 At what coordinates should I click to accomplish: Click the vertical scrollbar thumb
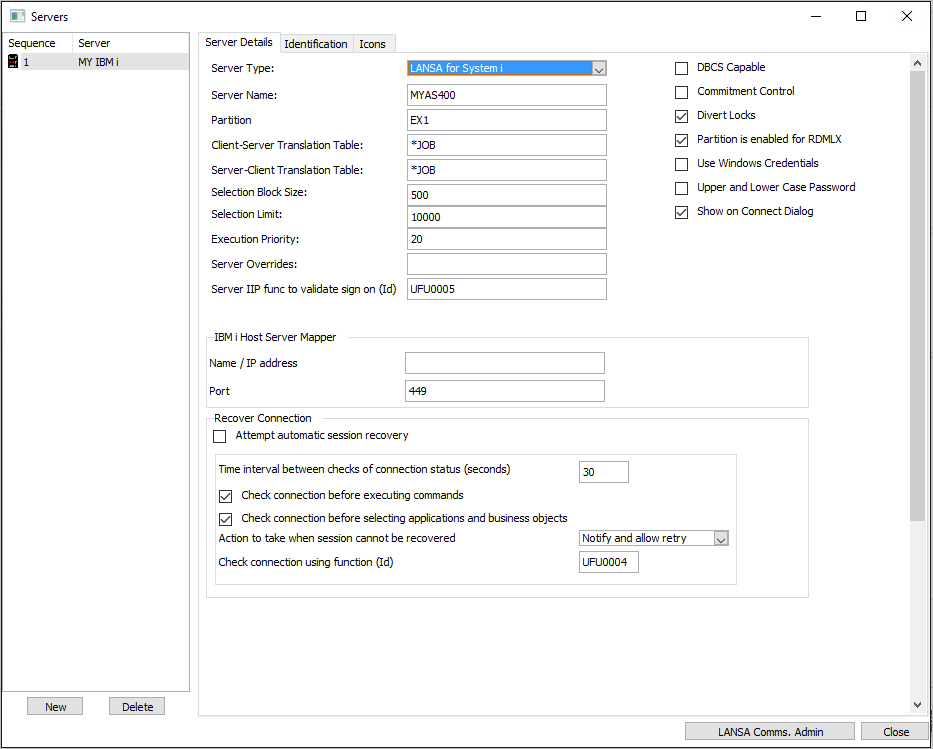tap(917, 290)
